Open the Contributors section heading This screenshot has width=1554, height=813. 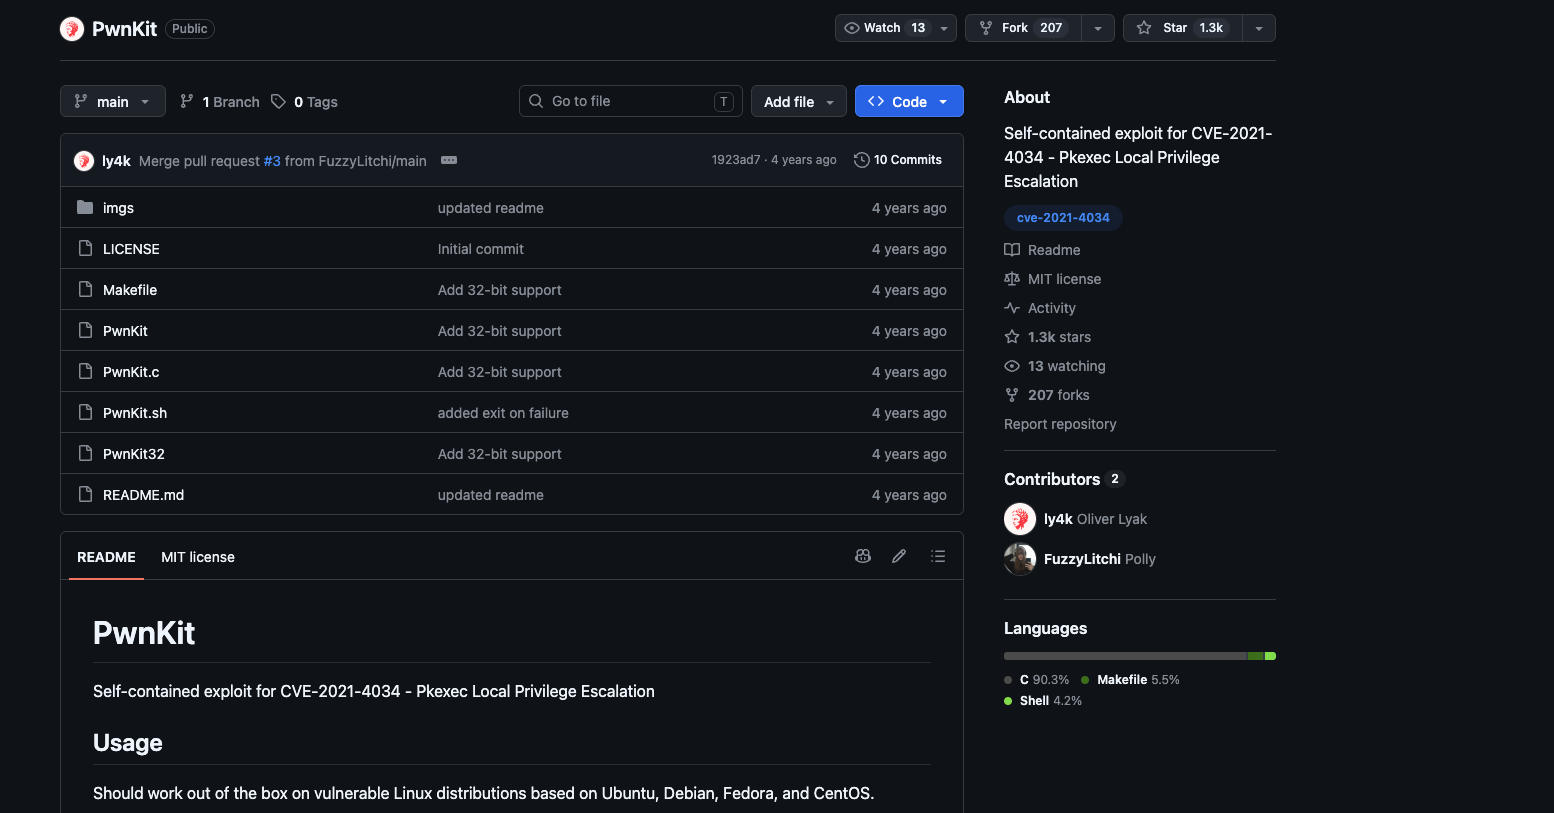[1064, 479]
